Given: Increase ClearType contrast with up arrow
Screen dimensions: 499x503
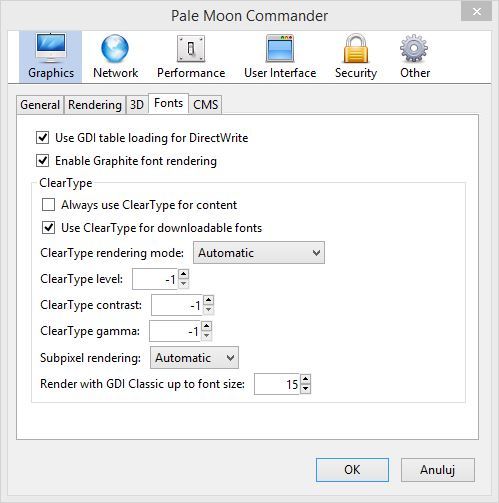Looking at the screenshot, I should [209, 300].
